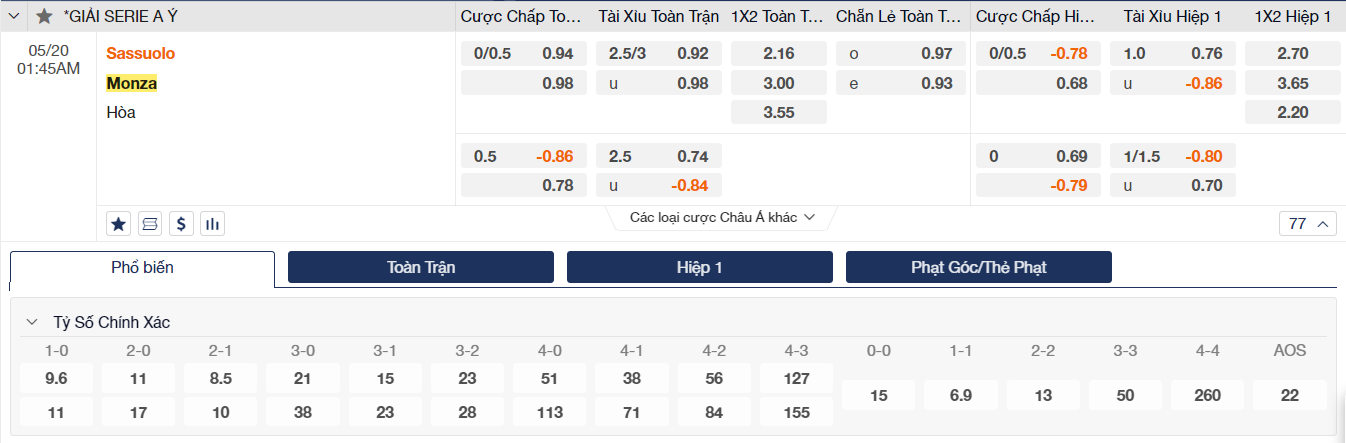Click the Sassuolo team name
Image resolution: width=1346 pixels, height=443 pixels.
click(x=141, y=53)
